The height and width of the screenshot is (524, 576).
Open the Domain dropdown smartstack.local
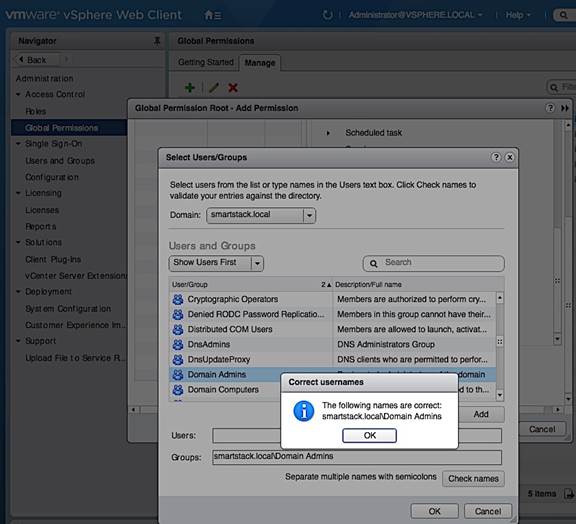coord(261,215)
